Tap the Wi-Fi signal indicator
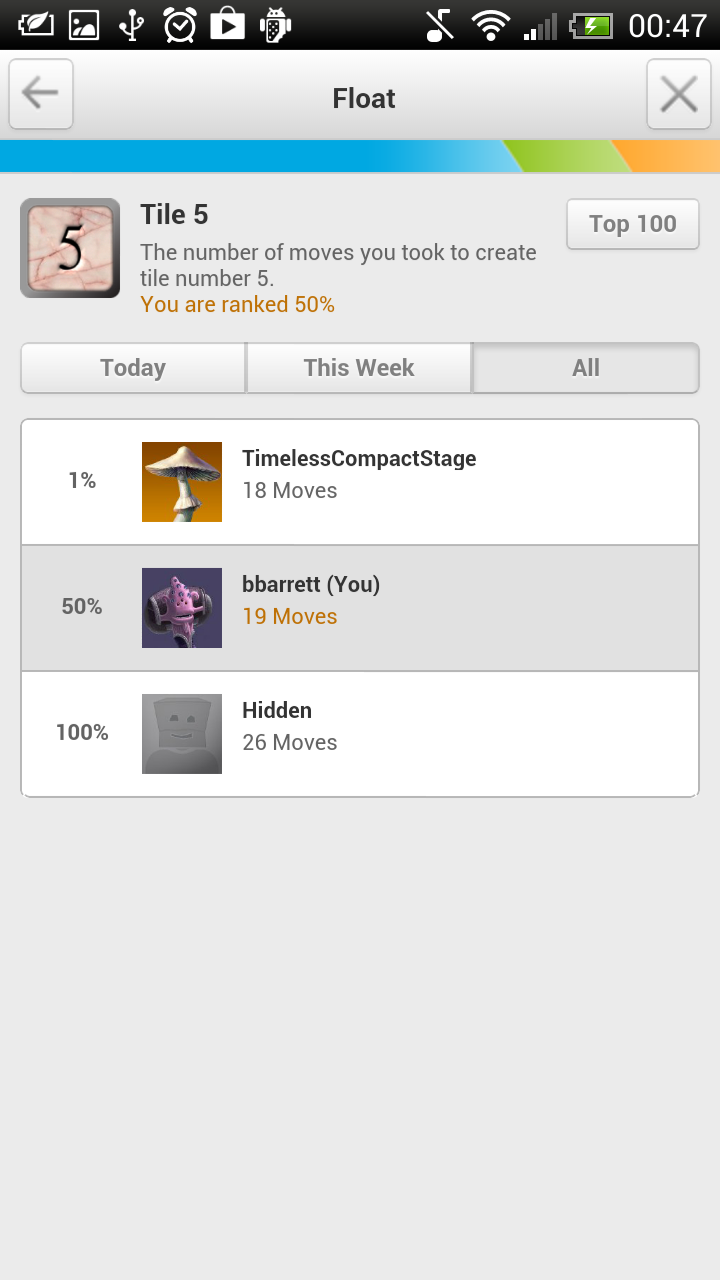Viewport: 720px width, 1280px height. pos(490,25)
